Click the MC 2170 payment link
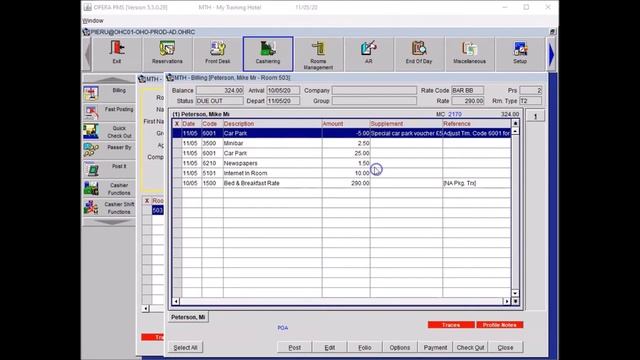The image size is (640, 360). (x=449, y=114)
